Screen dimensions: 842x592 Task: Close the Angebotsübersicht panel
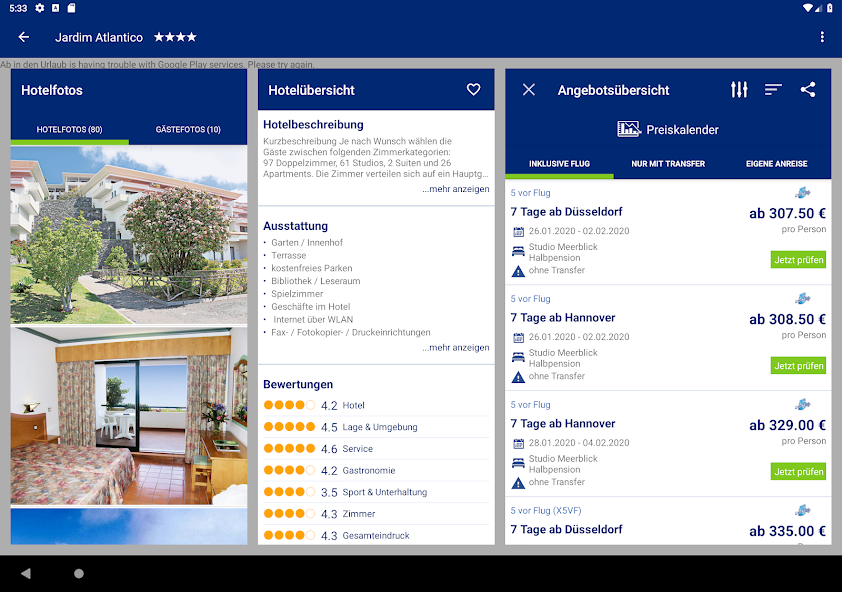[x=529, y=90]
